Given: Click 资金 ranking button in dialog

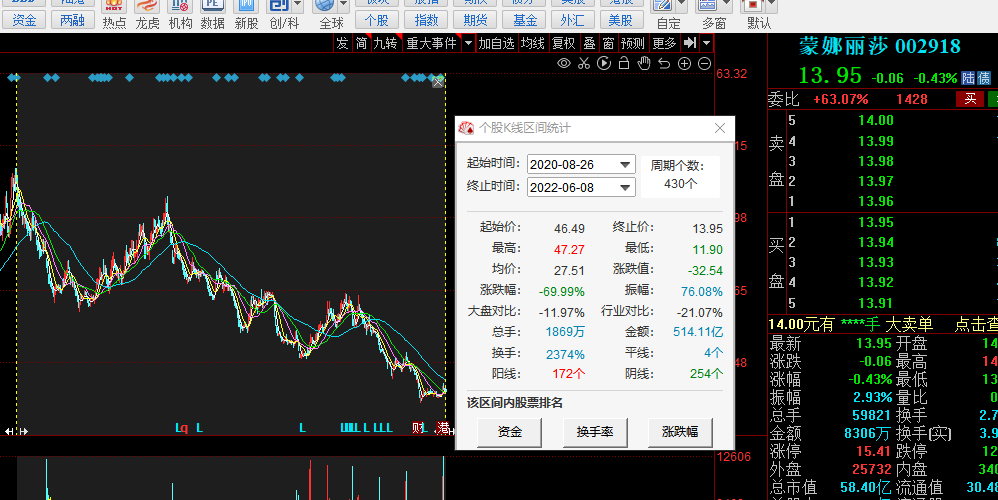Looking at the screenshot, I should point(510,432).
